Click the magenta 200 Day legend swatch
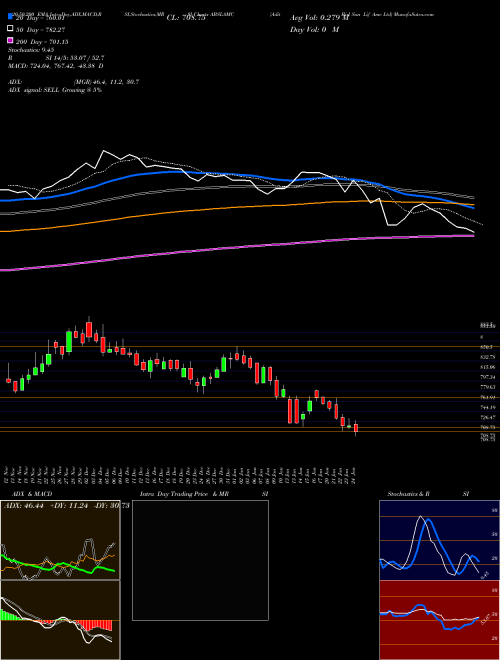This screenshot has height=660, width=500. point(11,41)
